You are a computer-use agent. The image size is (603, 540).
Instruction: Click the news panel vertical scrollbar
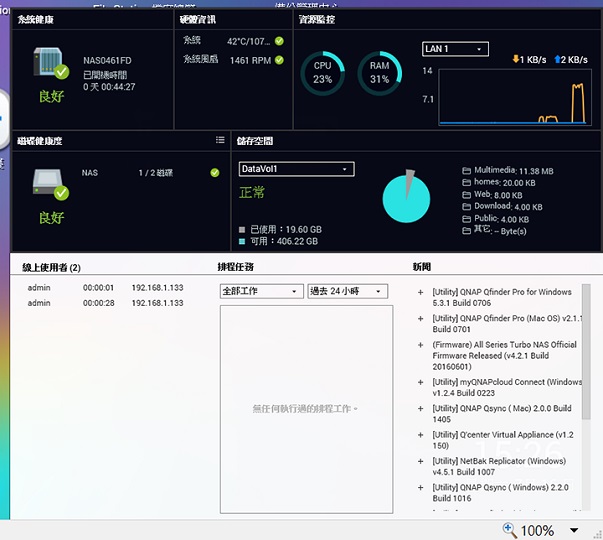pos(586,352)
